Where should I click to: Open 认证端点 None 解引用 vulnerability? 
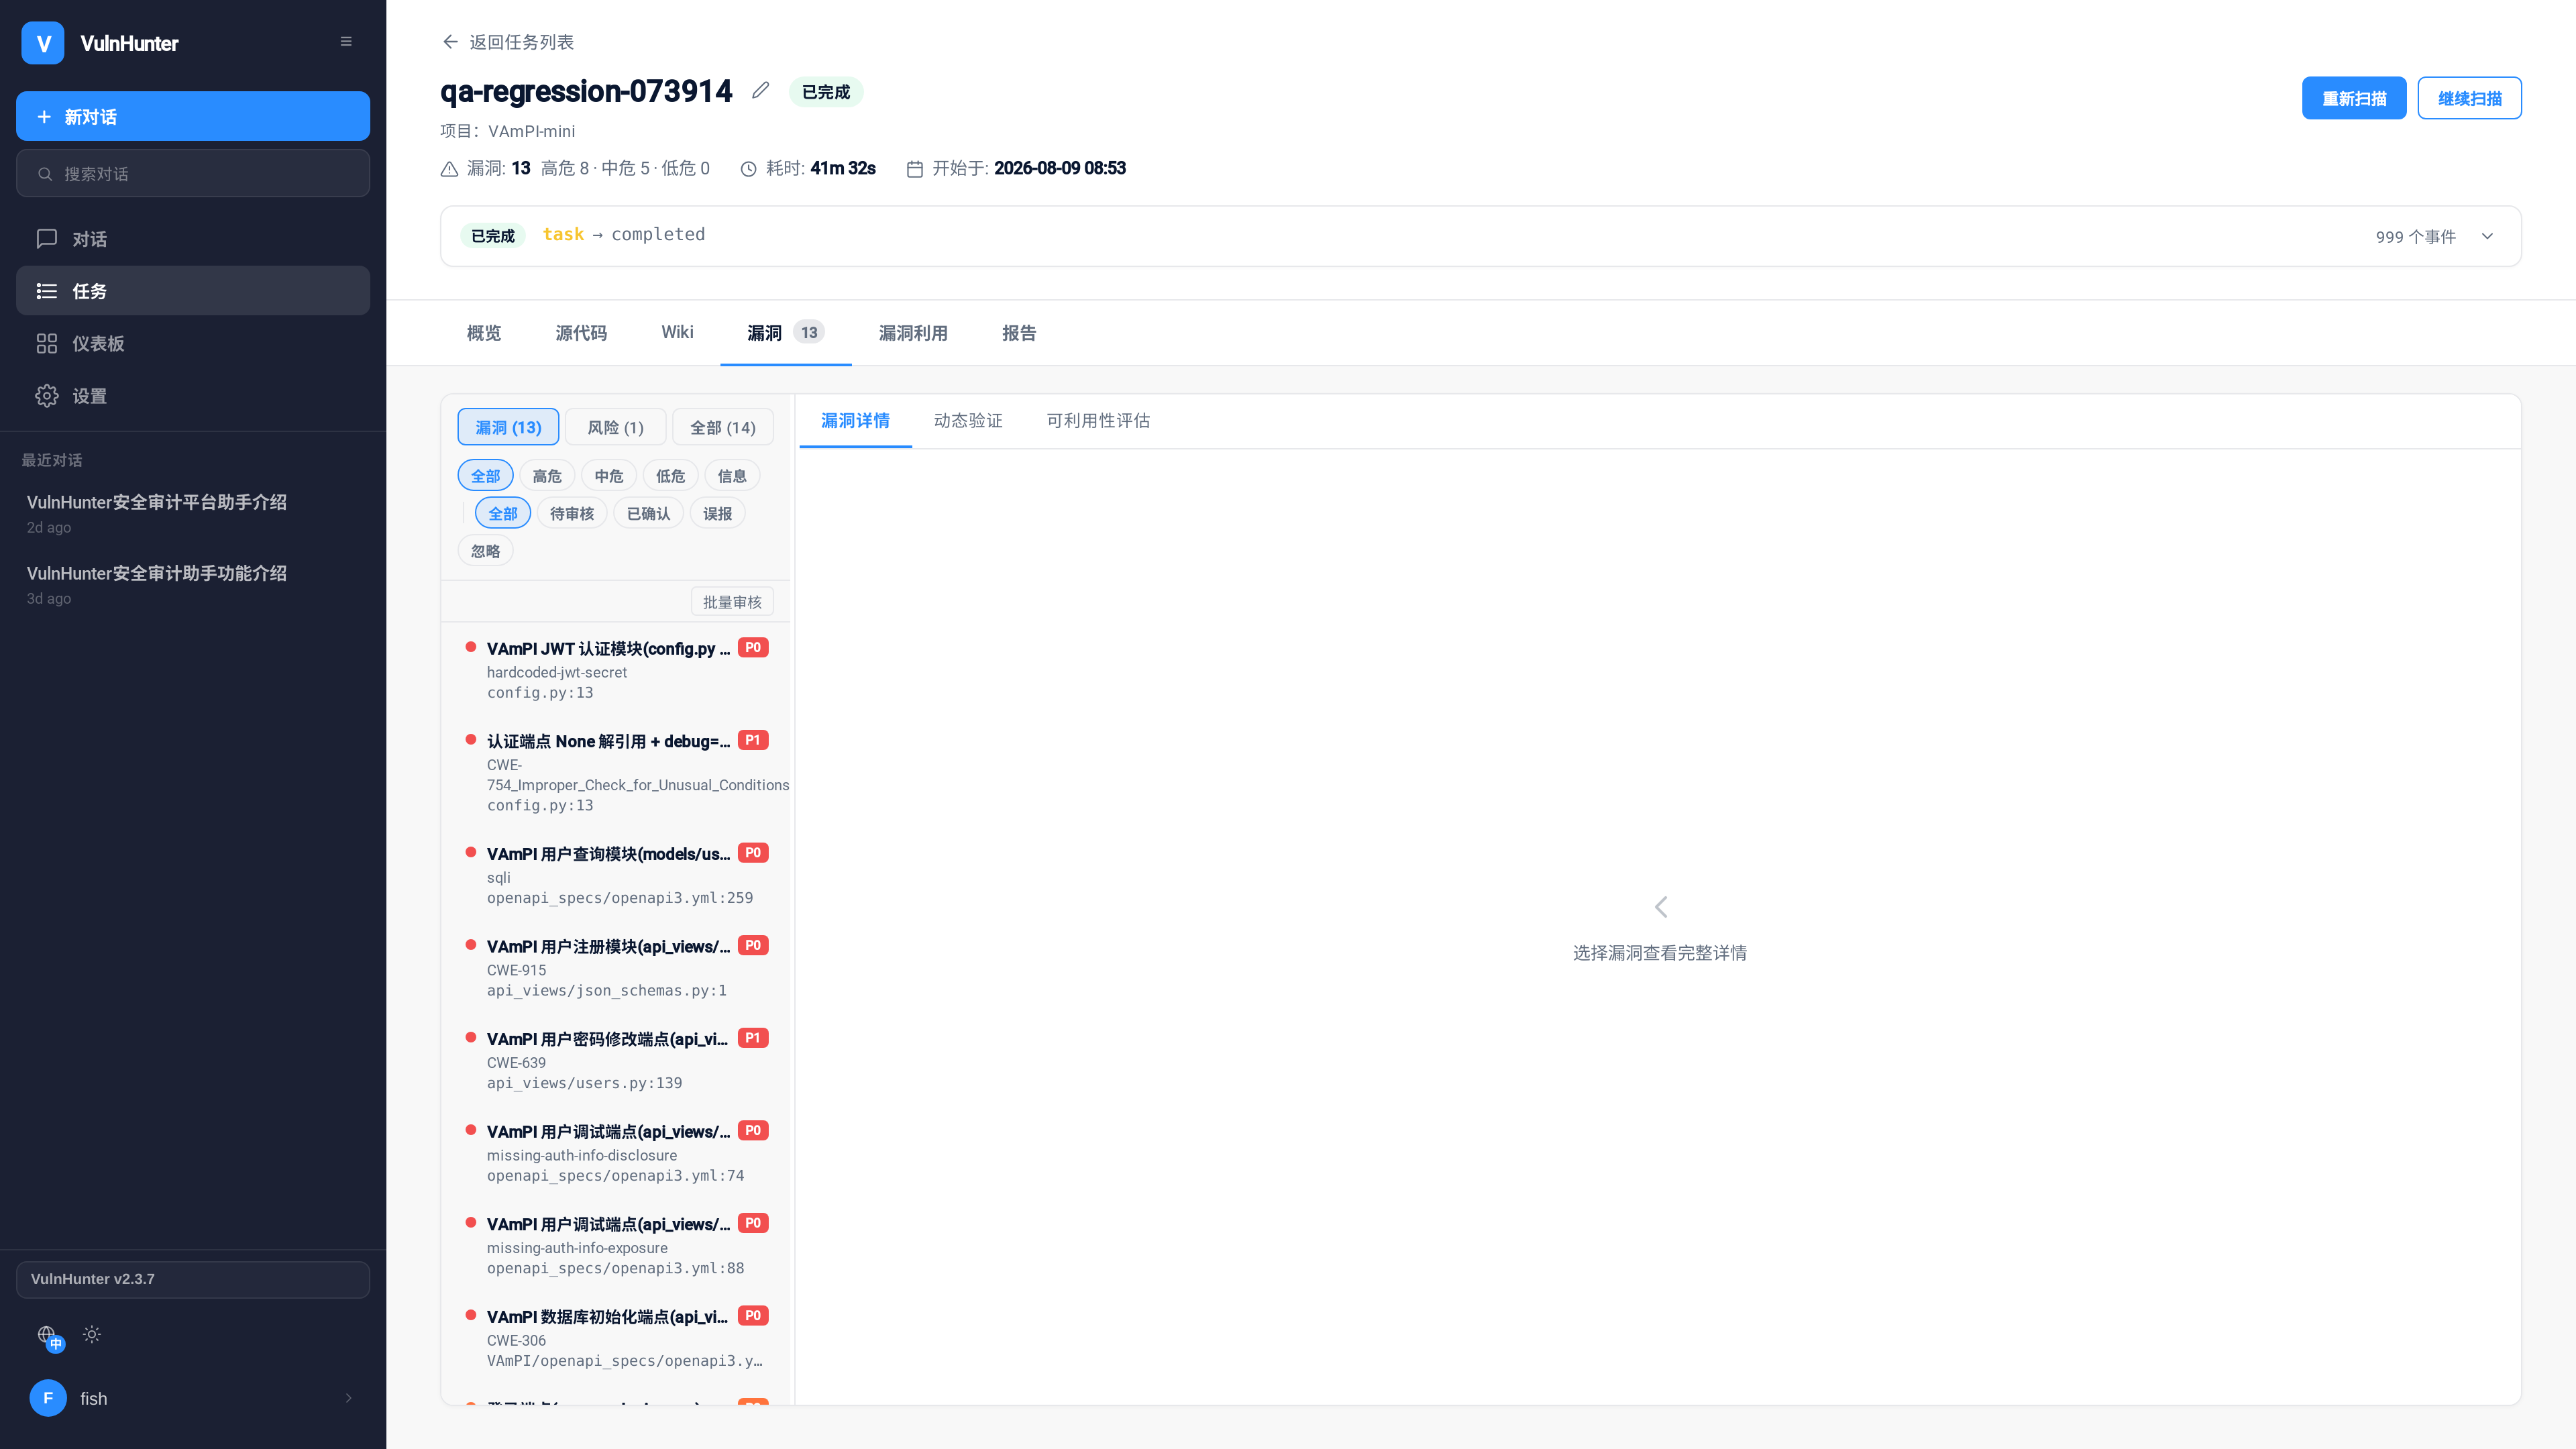tap(616, 773)
